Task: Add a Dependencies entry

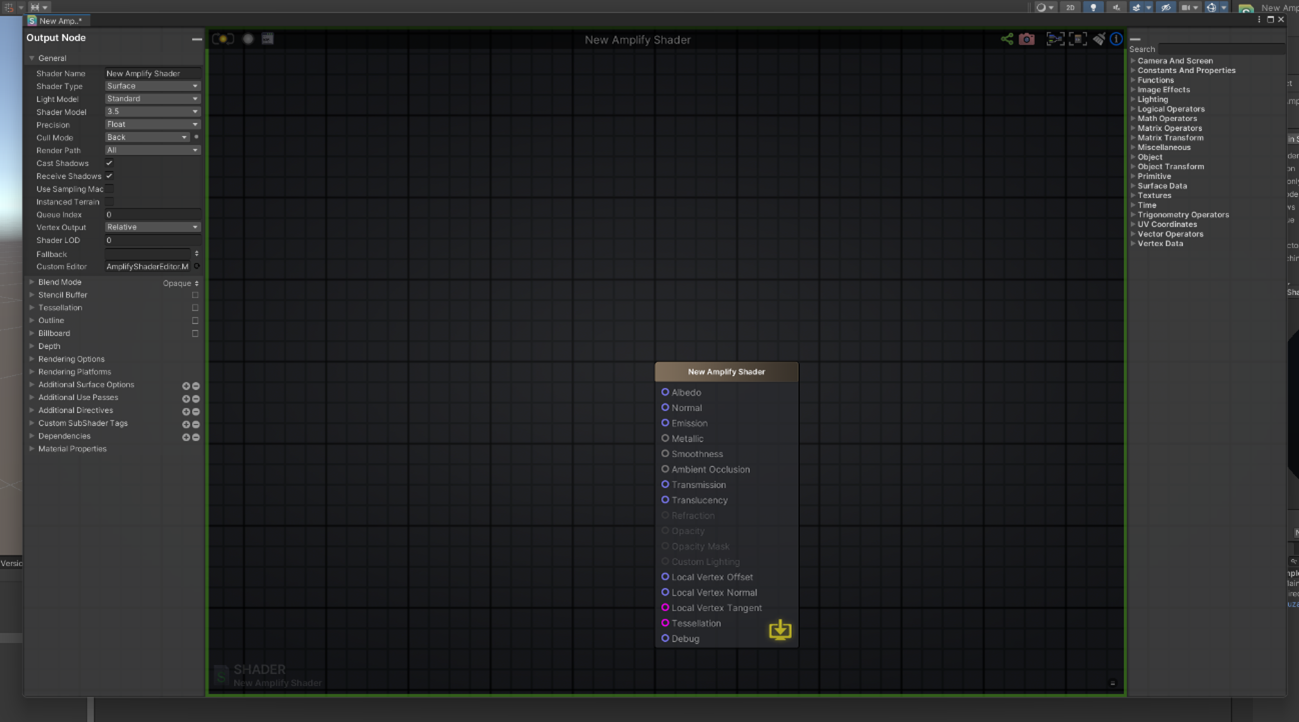Action: pyautogui.click(x=186, y=437)
